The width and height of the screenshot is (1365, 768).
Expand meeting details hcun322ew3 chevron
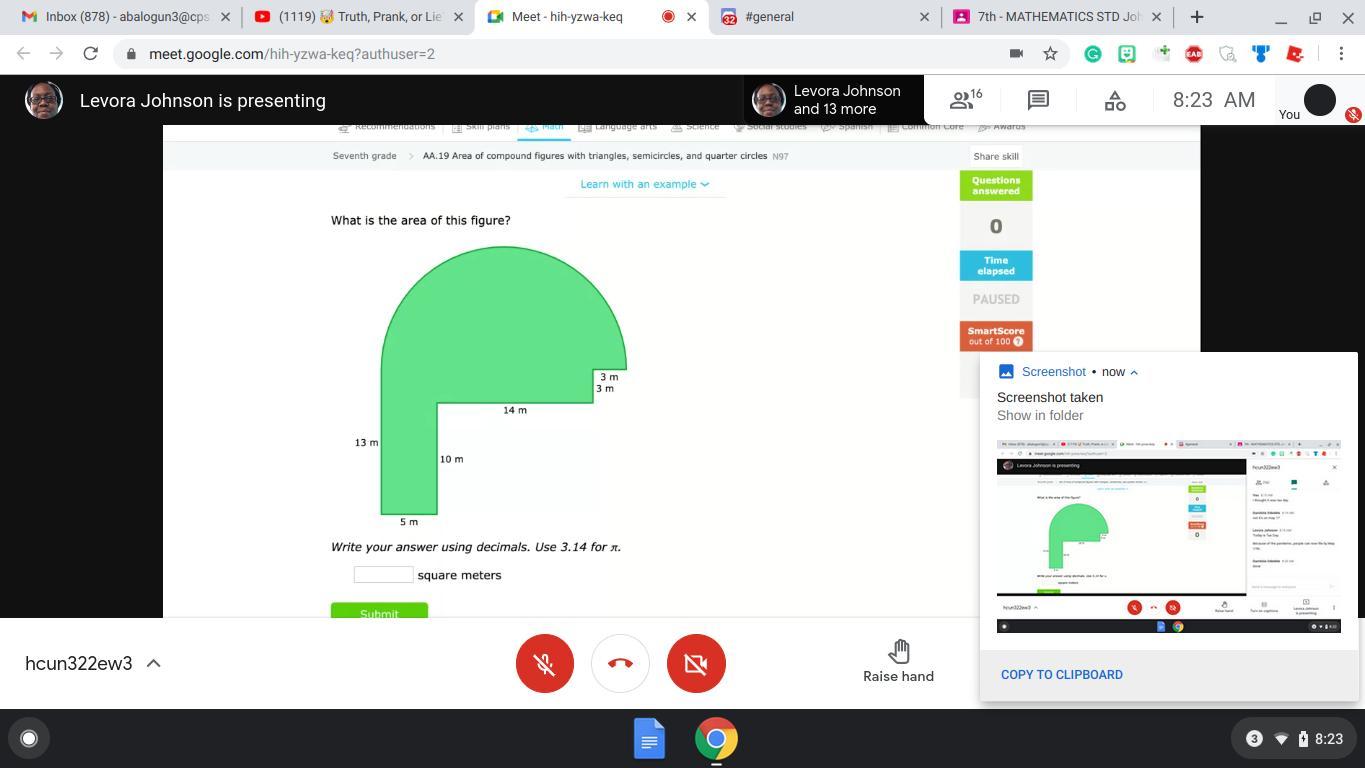coord(154,663)
